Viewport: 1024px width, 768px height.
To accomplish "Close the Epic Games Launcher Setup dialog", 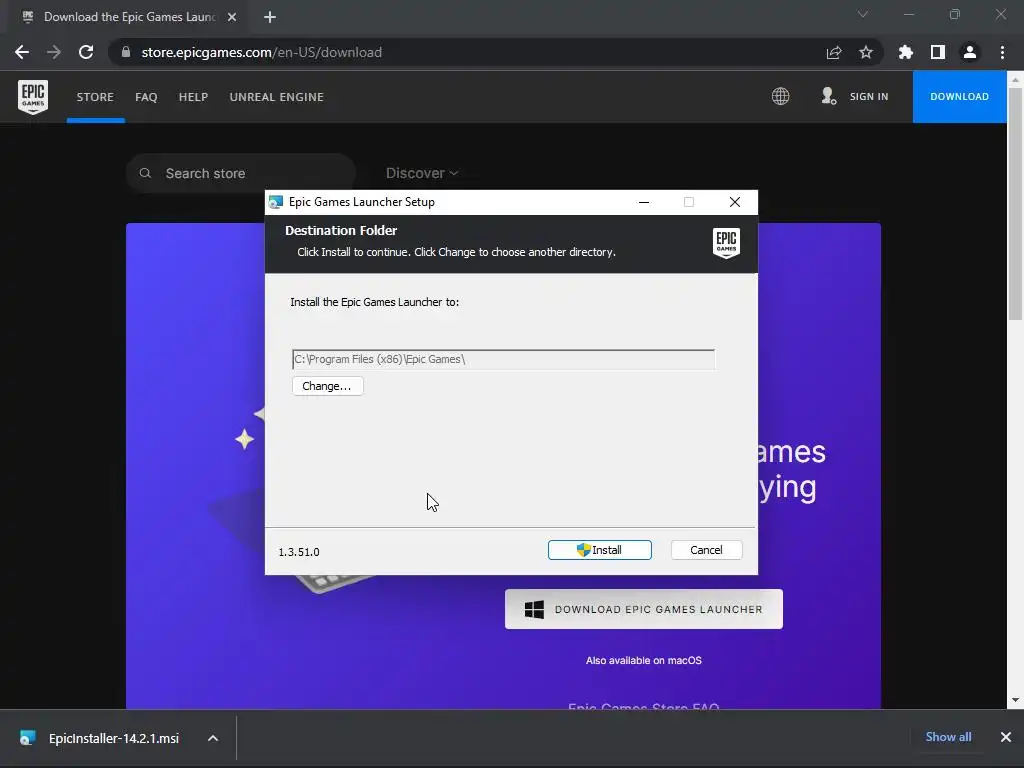I will [x=735, y=202].
